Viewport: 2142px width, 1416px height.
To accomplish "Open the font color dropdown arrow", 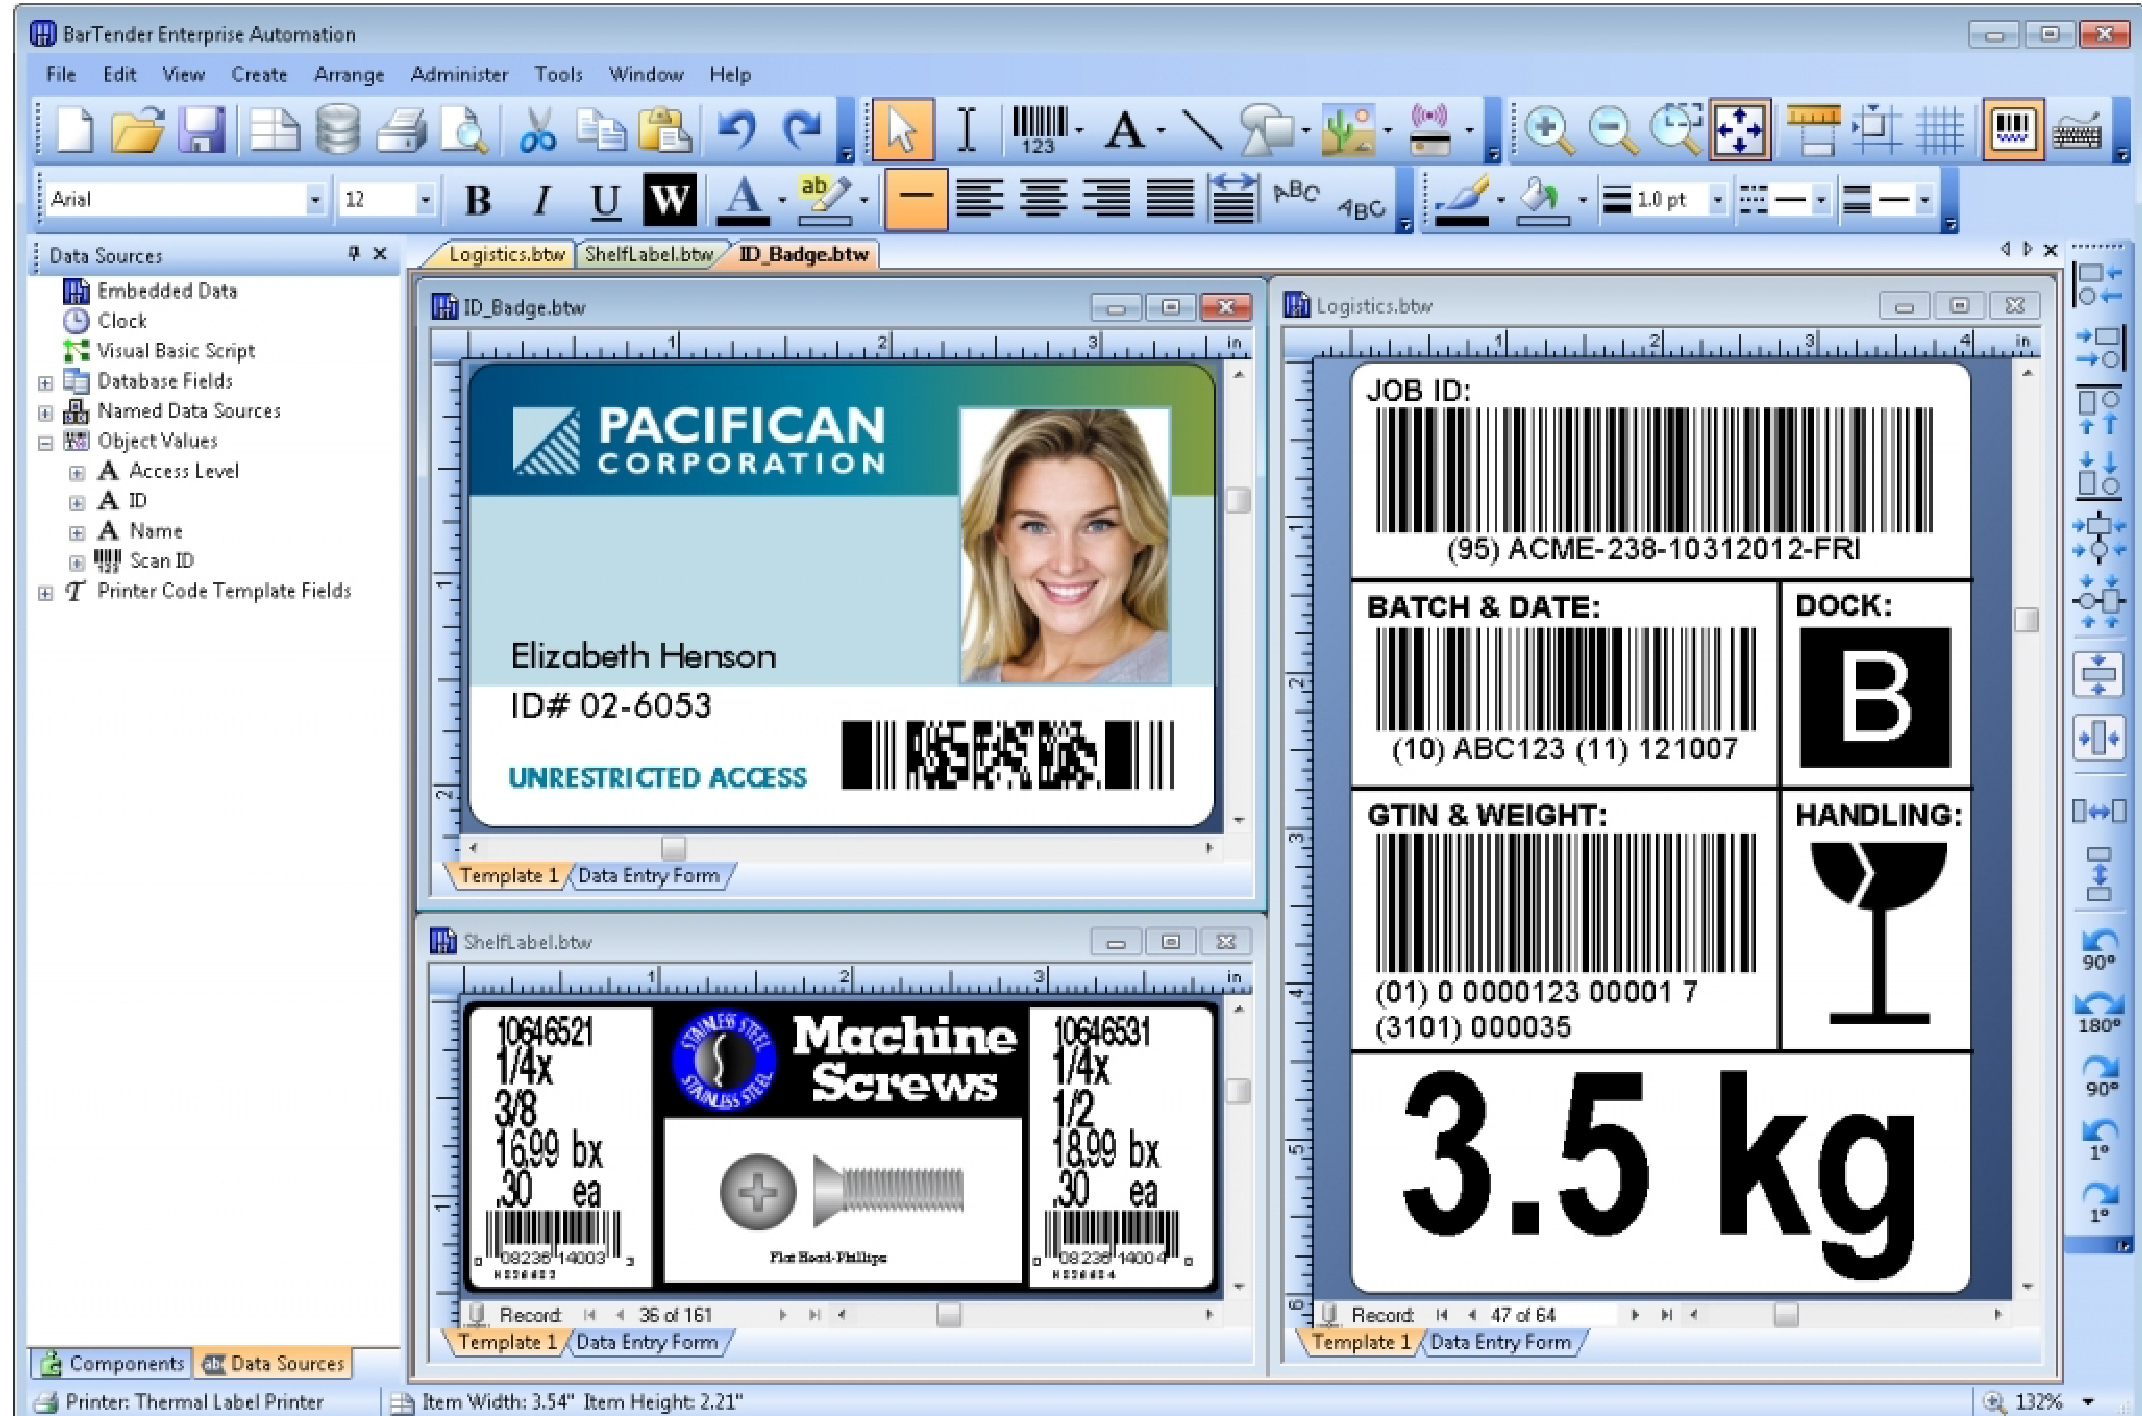I will pyautogui.click(x=782, y=200).
